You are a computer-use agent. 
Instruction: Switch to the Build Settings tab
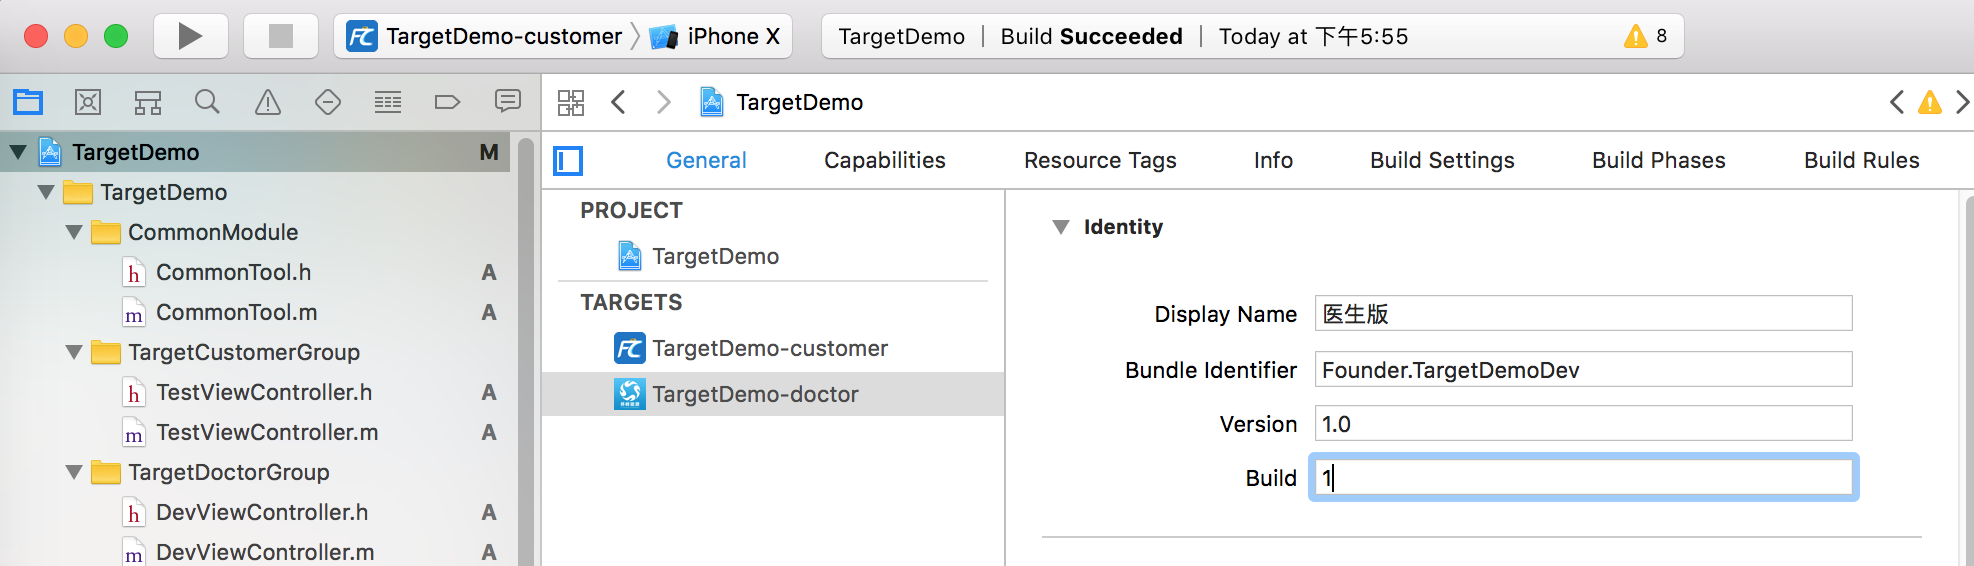click(x=1442, y=160)
